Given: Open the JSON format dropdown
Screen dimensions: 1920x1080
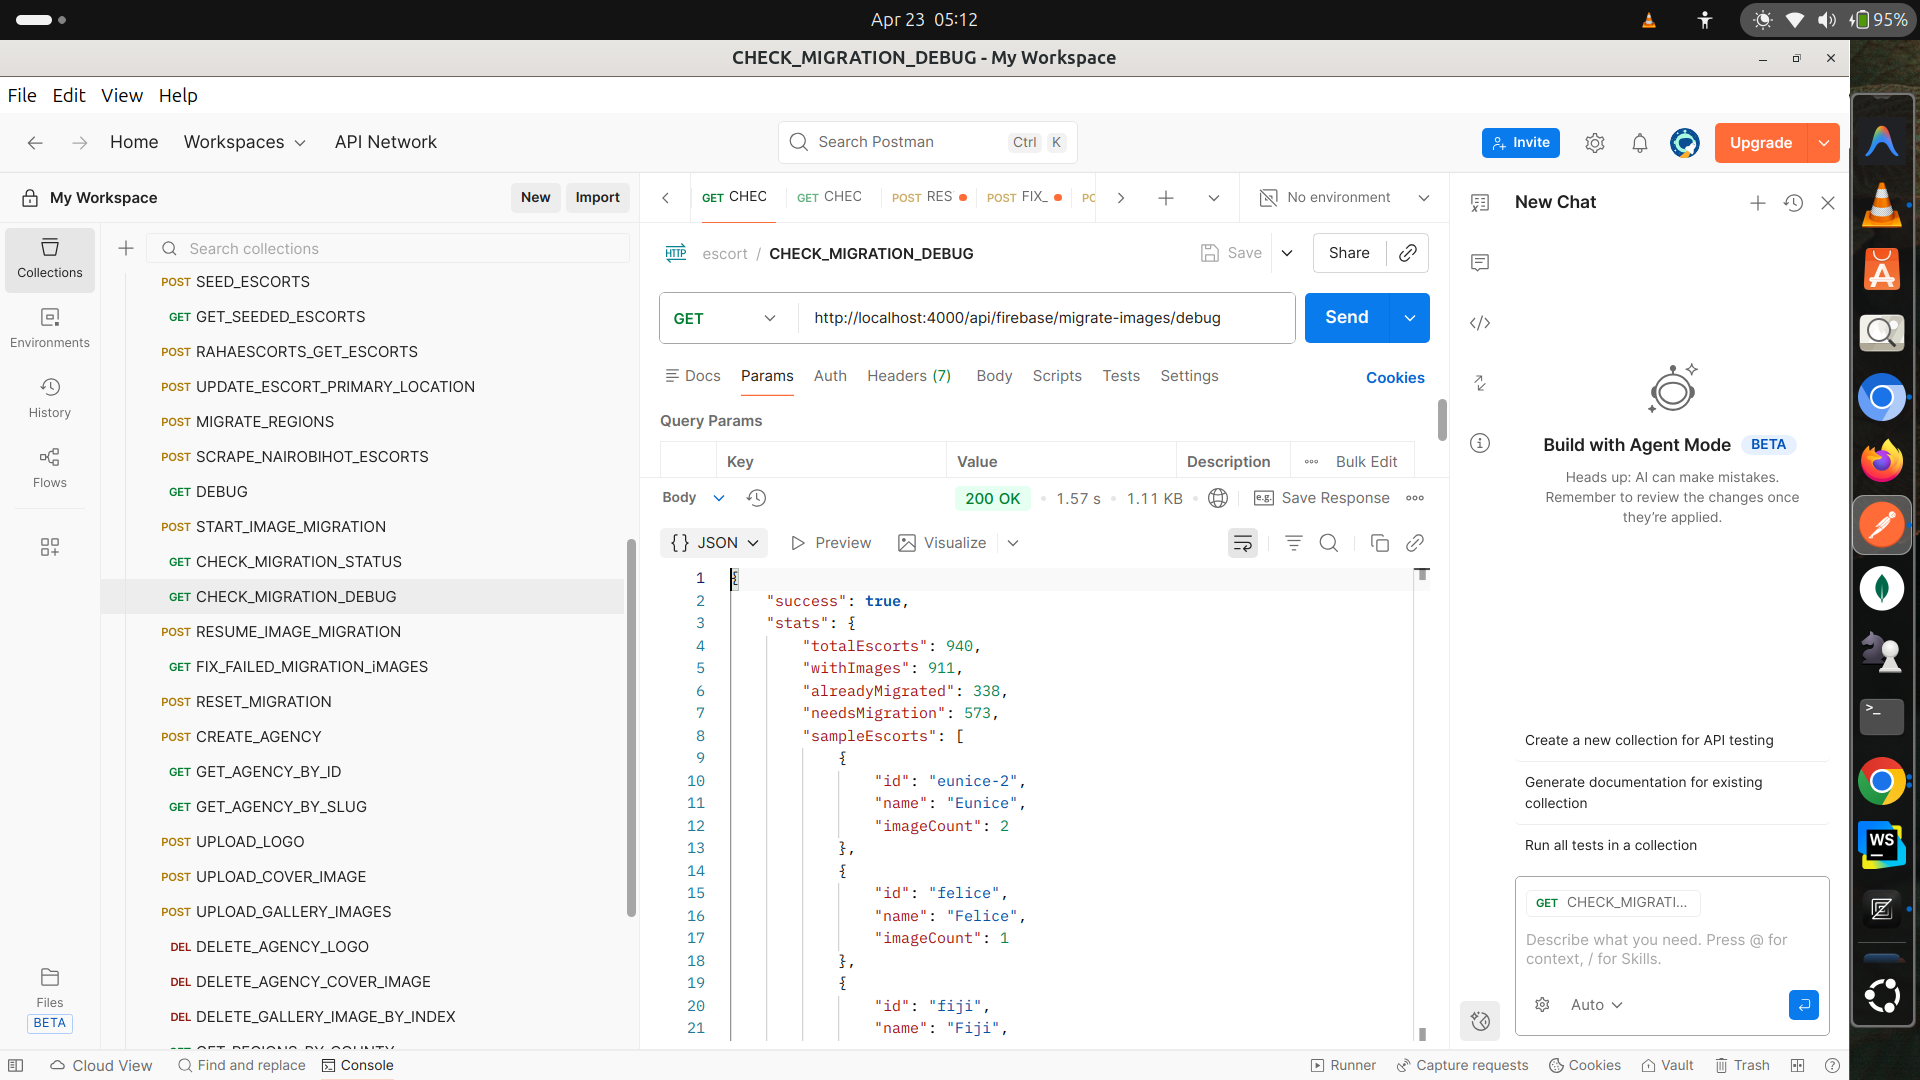Looking at the screenshot, I should click(x=714, y=543).
